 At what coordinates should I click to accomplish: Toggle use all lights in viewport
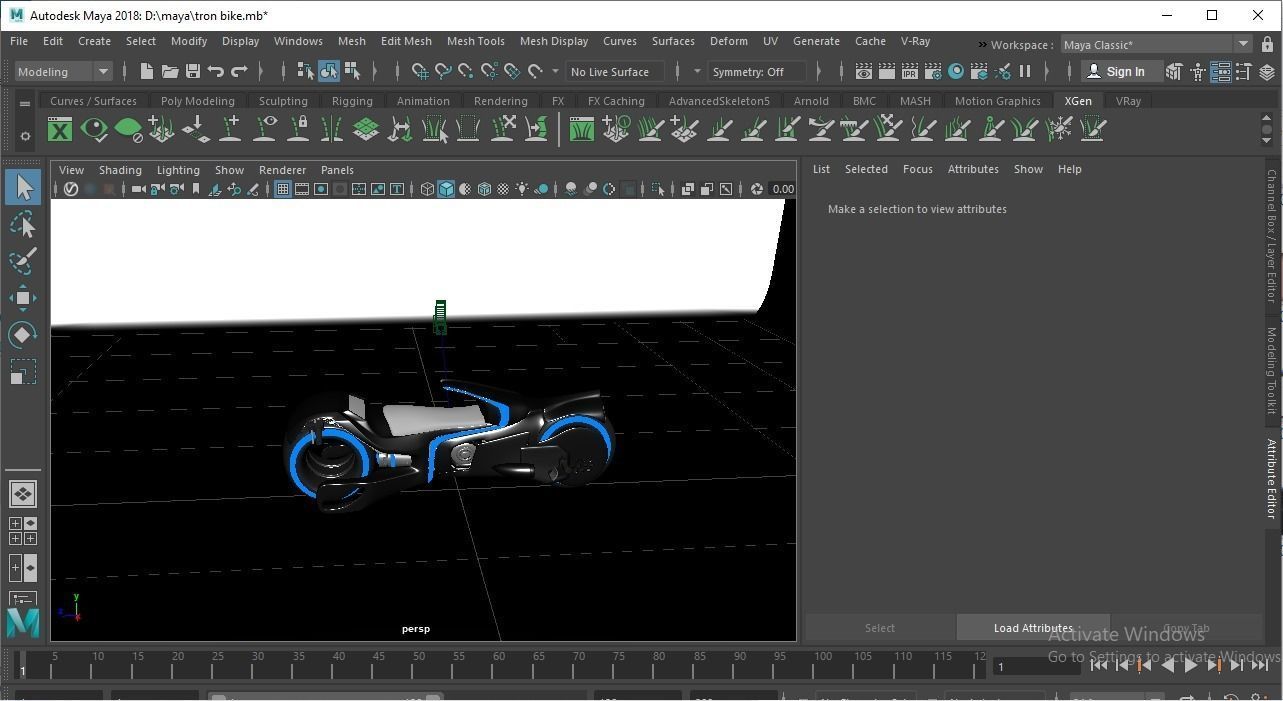(522, 189)
